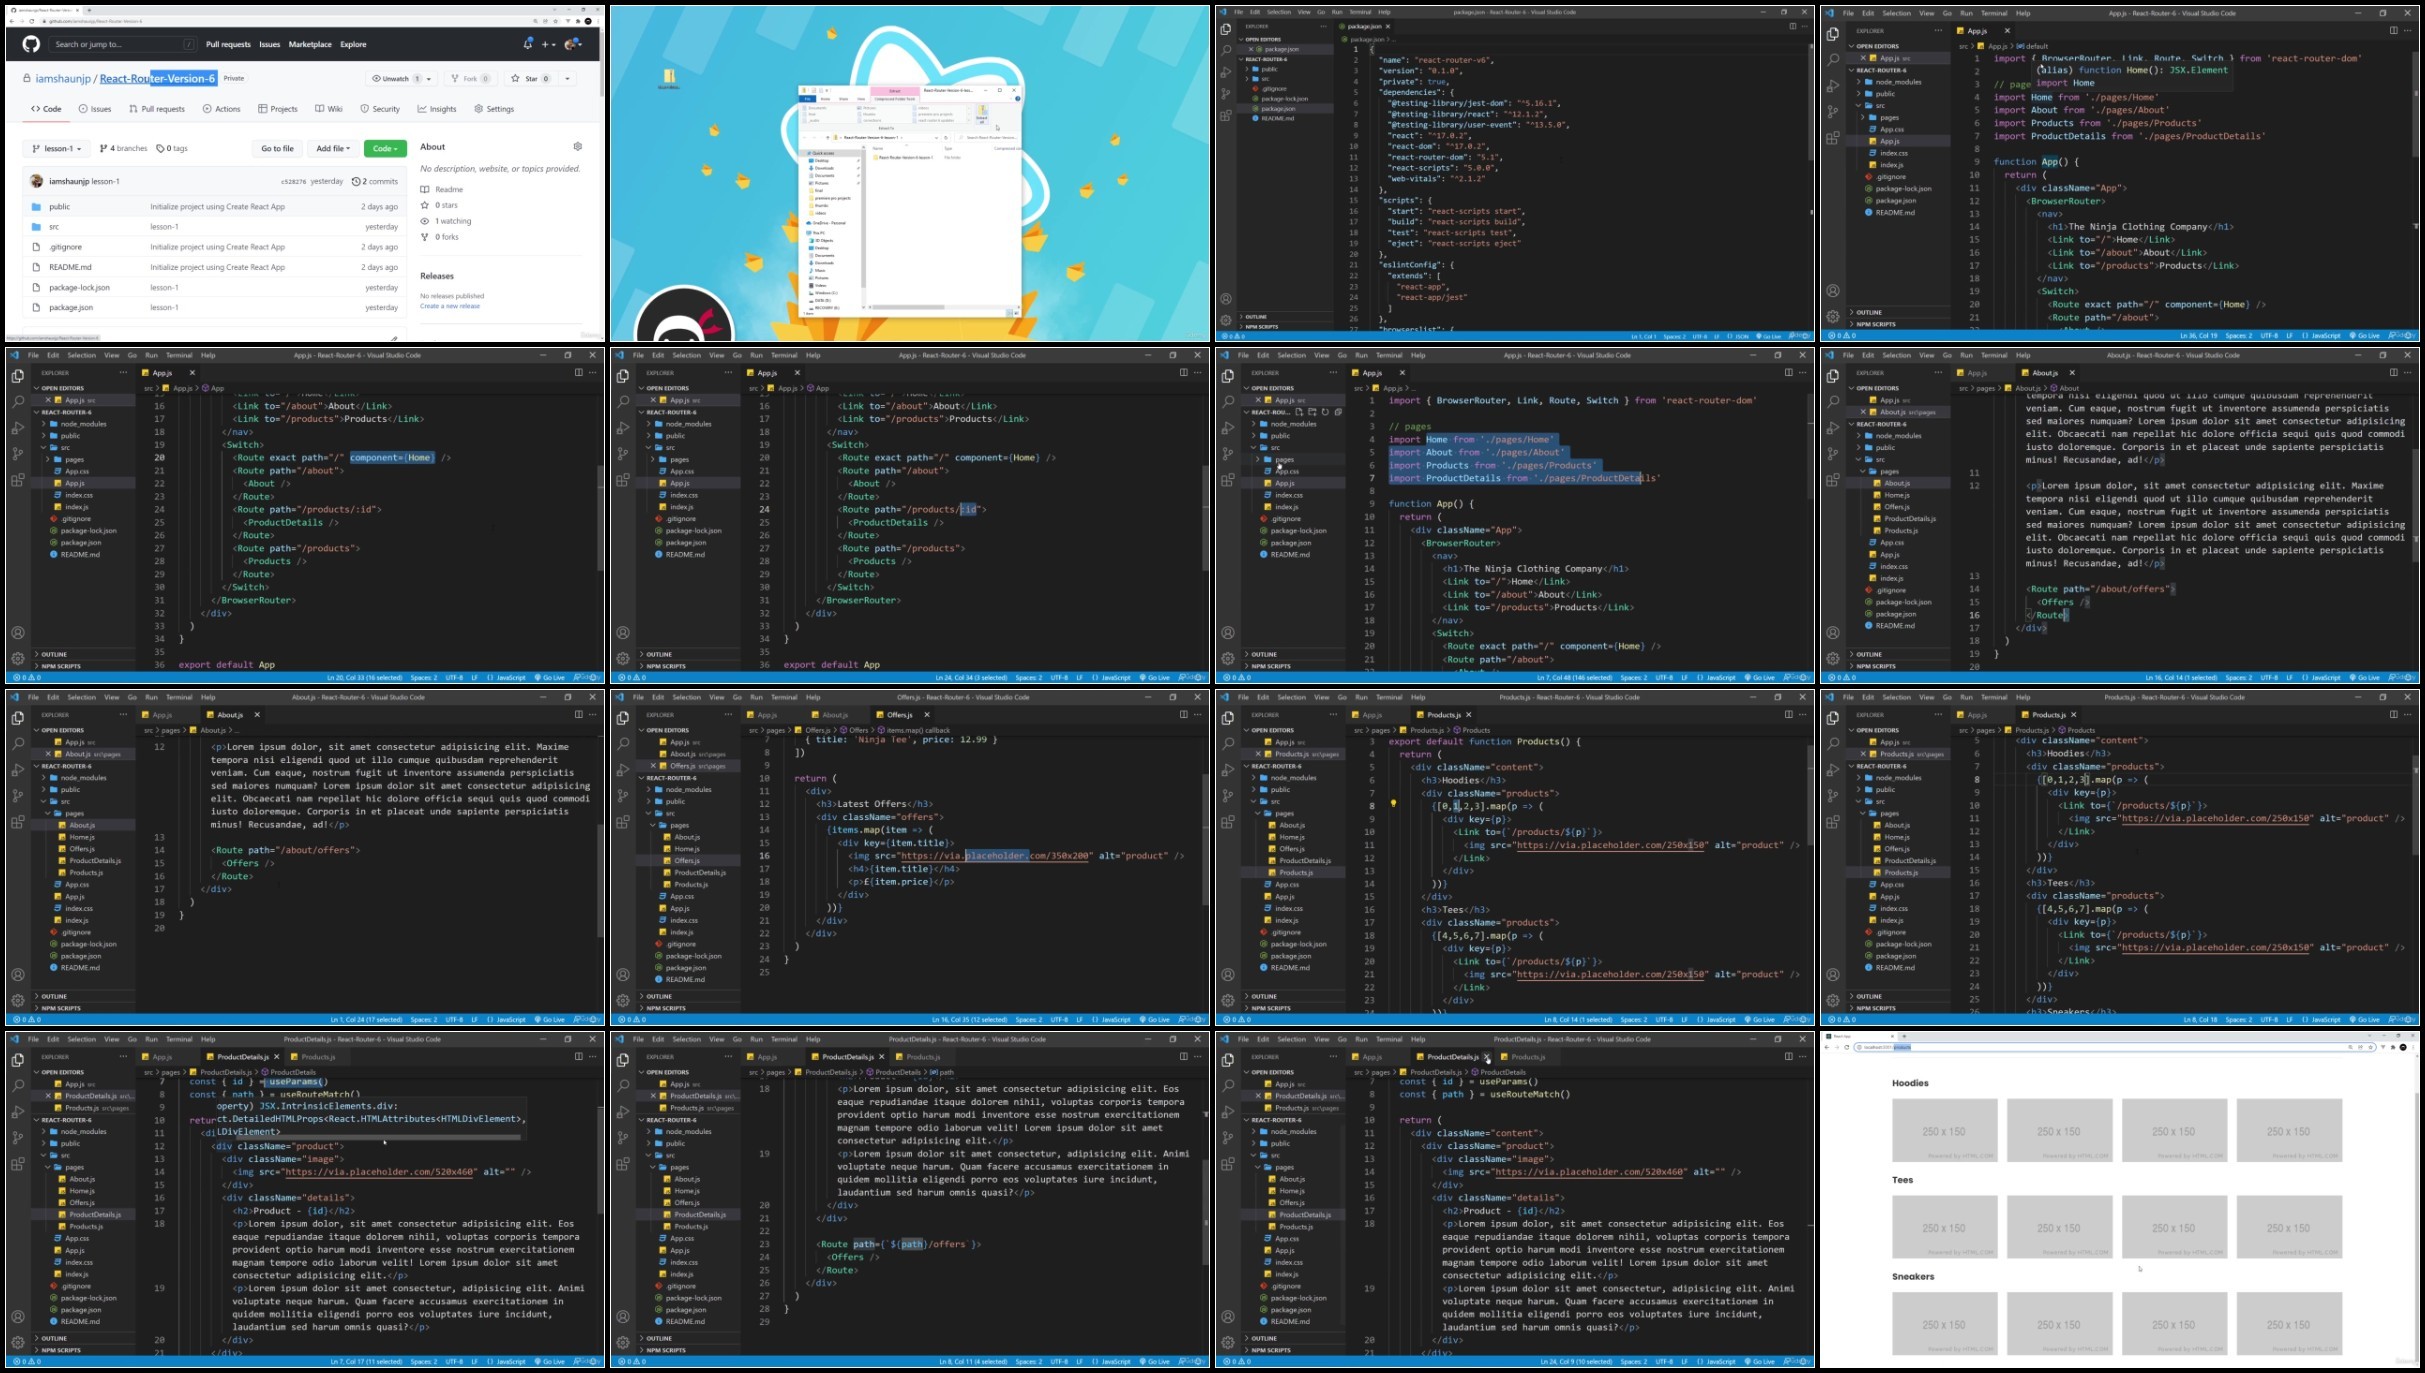Image resolution: width=2425 pixels, height=1373 pixels.
Task: Switch to the Projects tab of the GitHub repo
Action: coord(278,109)
